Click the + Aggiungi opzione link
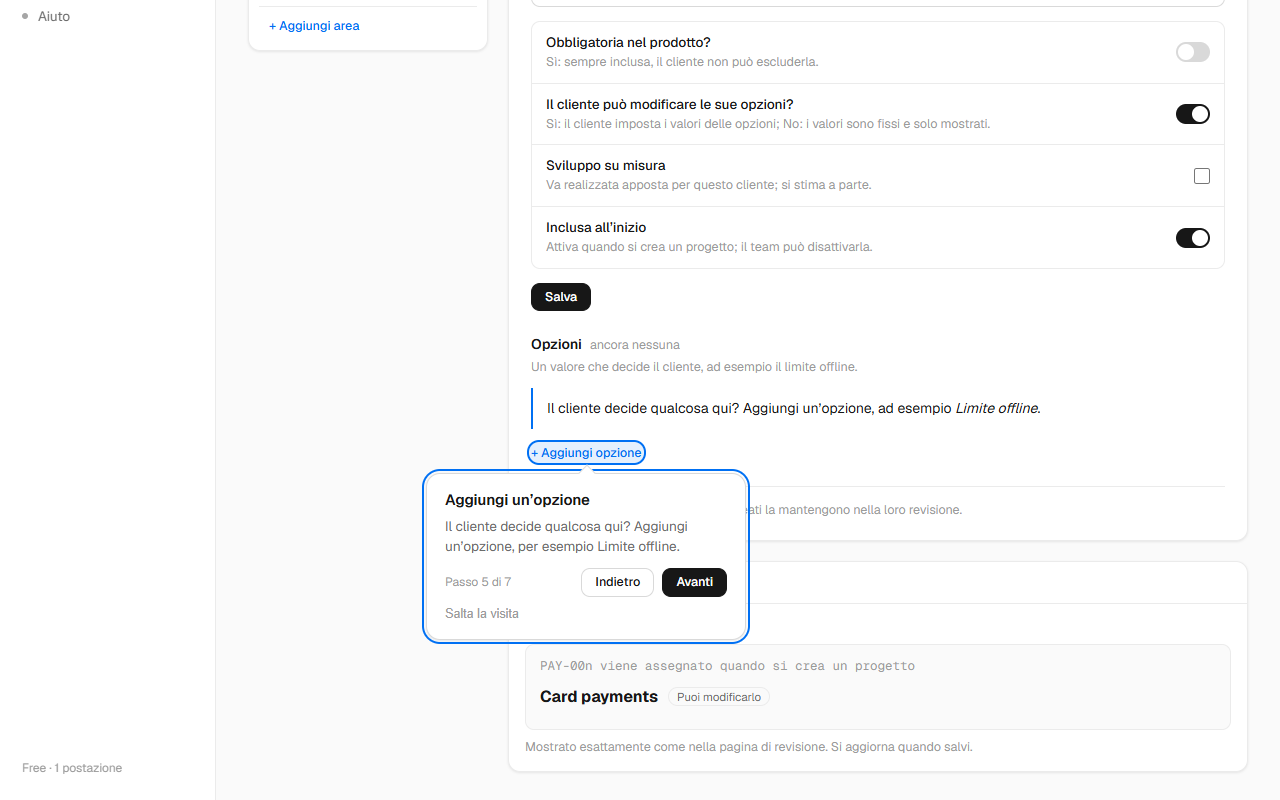1280x800 pixels. 586,453
